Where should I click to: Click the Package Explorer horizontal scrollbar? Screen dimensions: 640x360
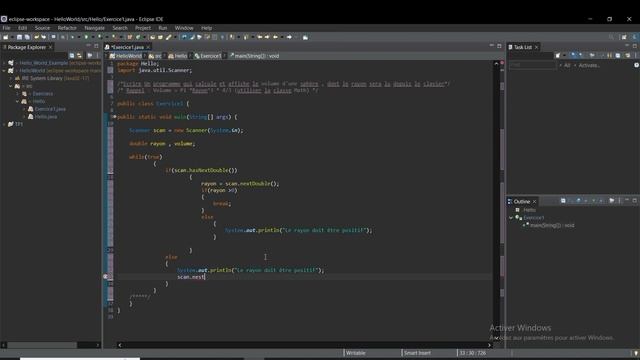[51, 345]
